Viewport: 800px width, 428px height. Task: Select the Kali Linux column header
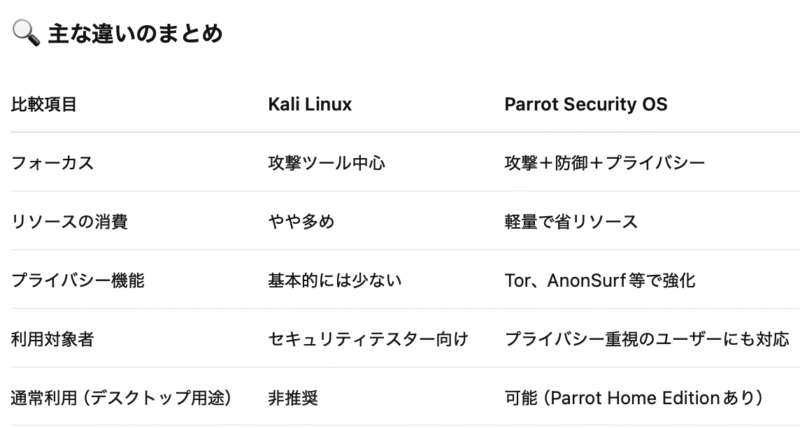tap(310, 105)
